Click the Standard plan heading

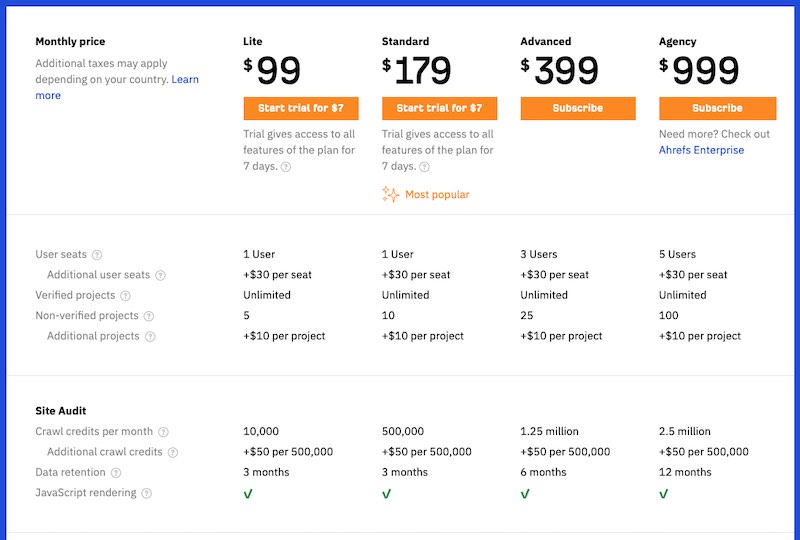click(406, 41)
